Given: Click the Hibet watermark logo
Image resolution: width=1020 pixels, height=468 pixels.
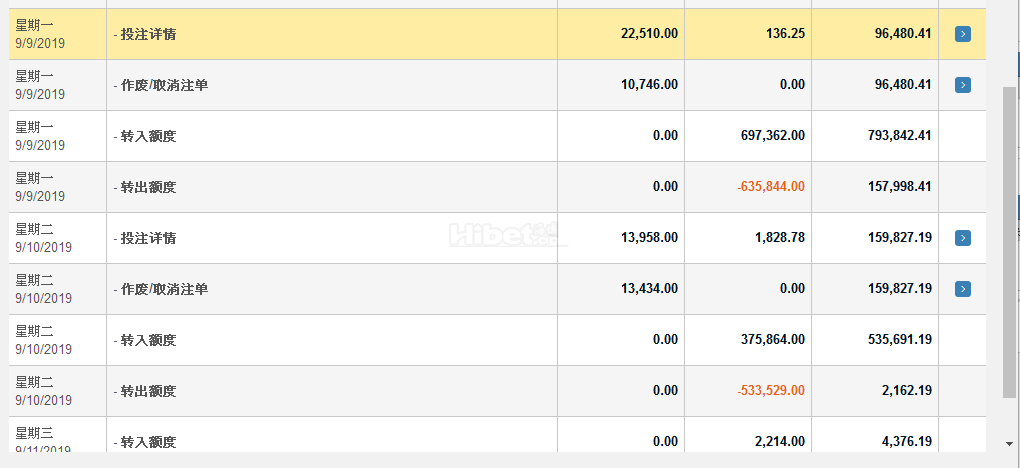Looking at the screenshot, I should (x=506, y=235).
